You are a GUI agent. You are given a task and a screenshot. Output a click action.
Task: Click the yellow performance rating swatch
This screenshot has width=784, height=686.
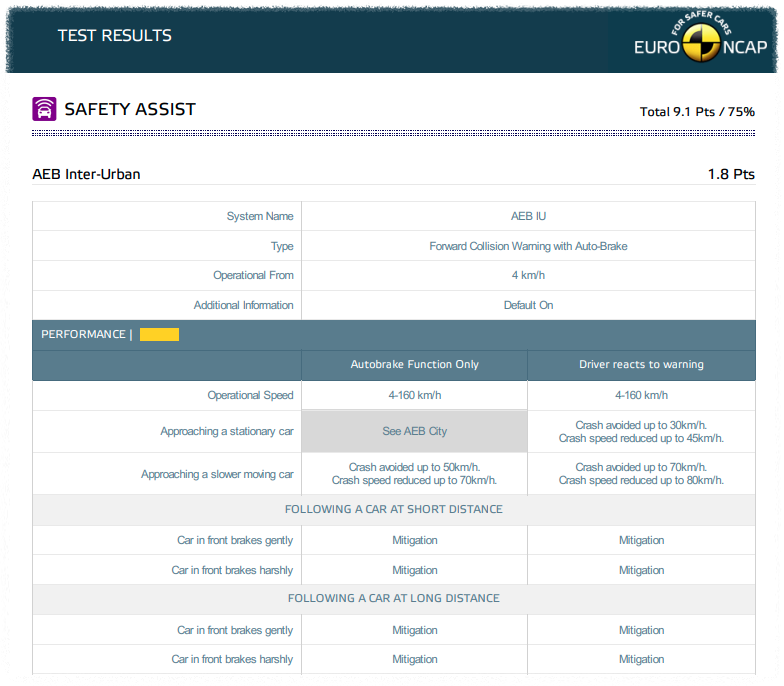pyautogui.click(x=159, y=334)
